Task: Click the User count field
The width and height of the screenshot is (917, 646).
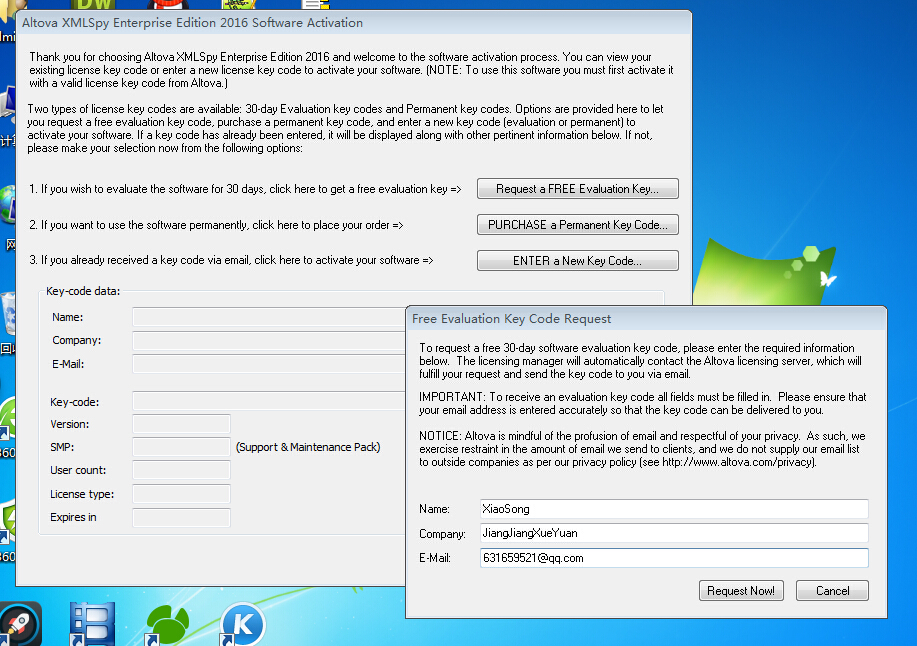Action: (181, 470)
